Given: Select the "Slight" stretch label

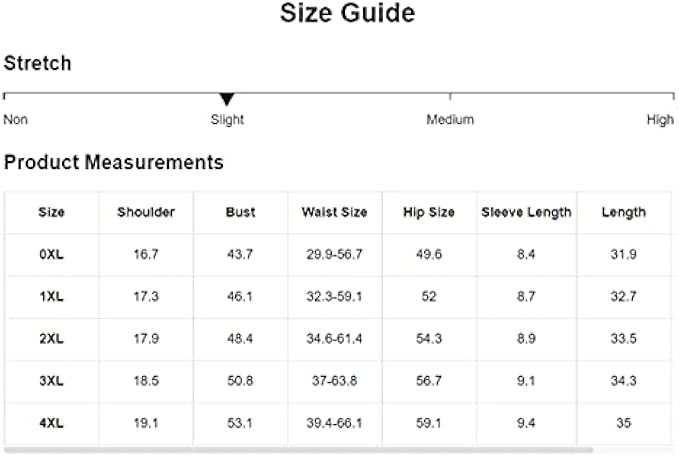Looking at the screenshot, I should pos(227,120).
